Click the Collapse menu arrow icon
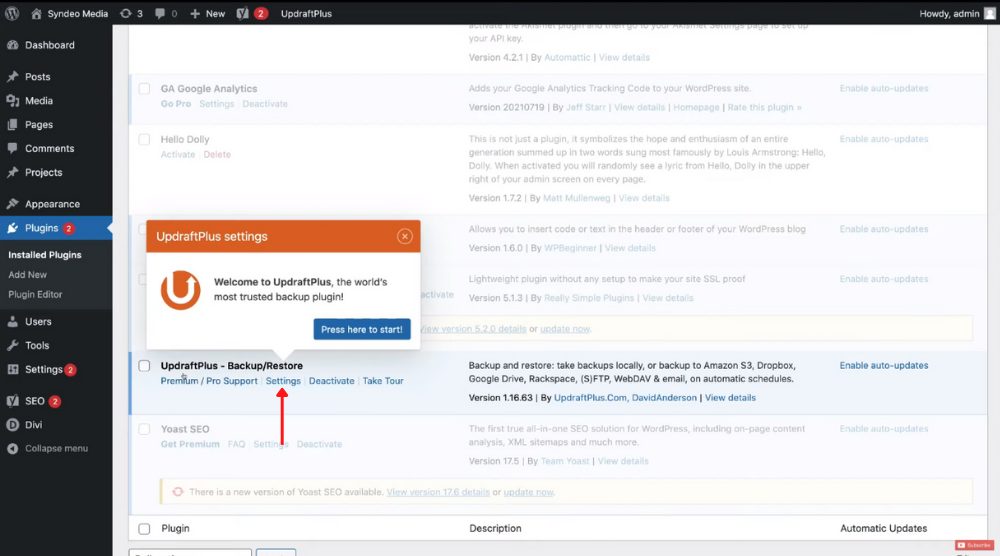The image size is (1000, 556). pyautogui.click(x=13, y=448)
